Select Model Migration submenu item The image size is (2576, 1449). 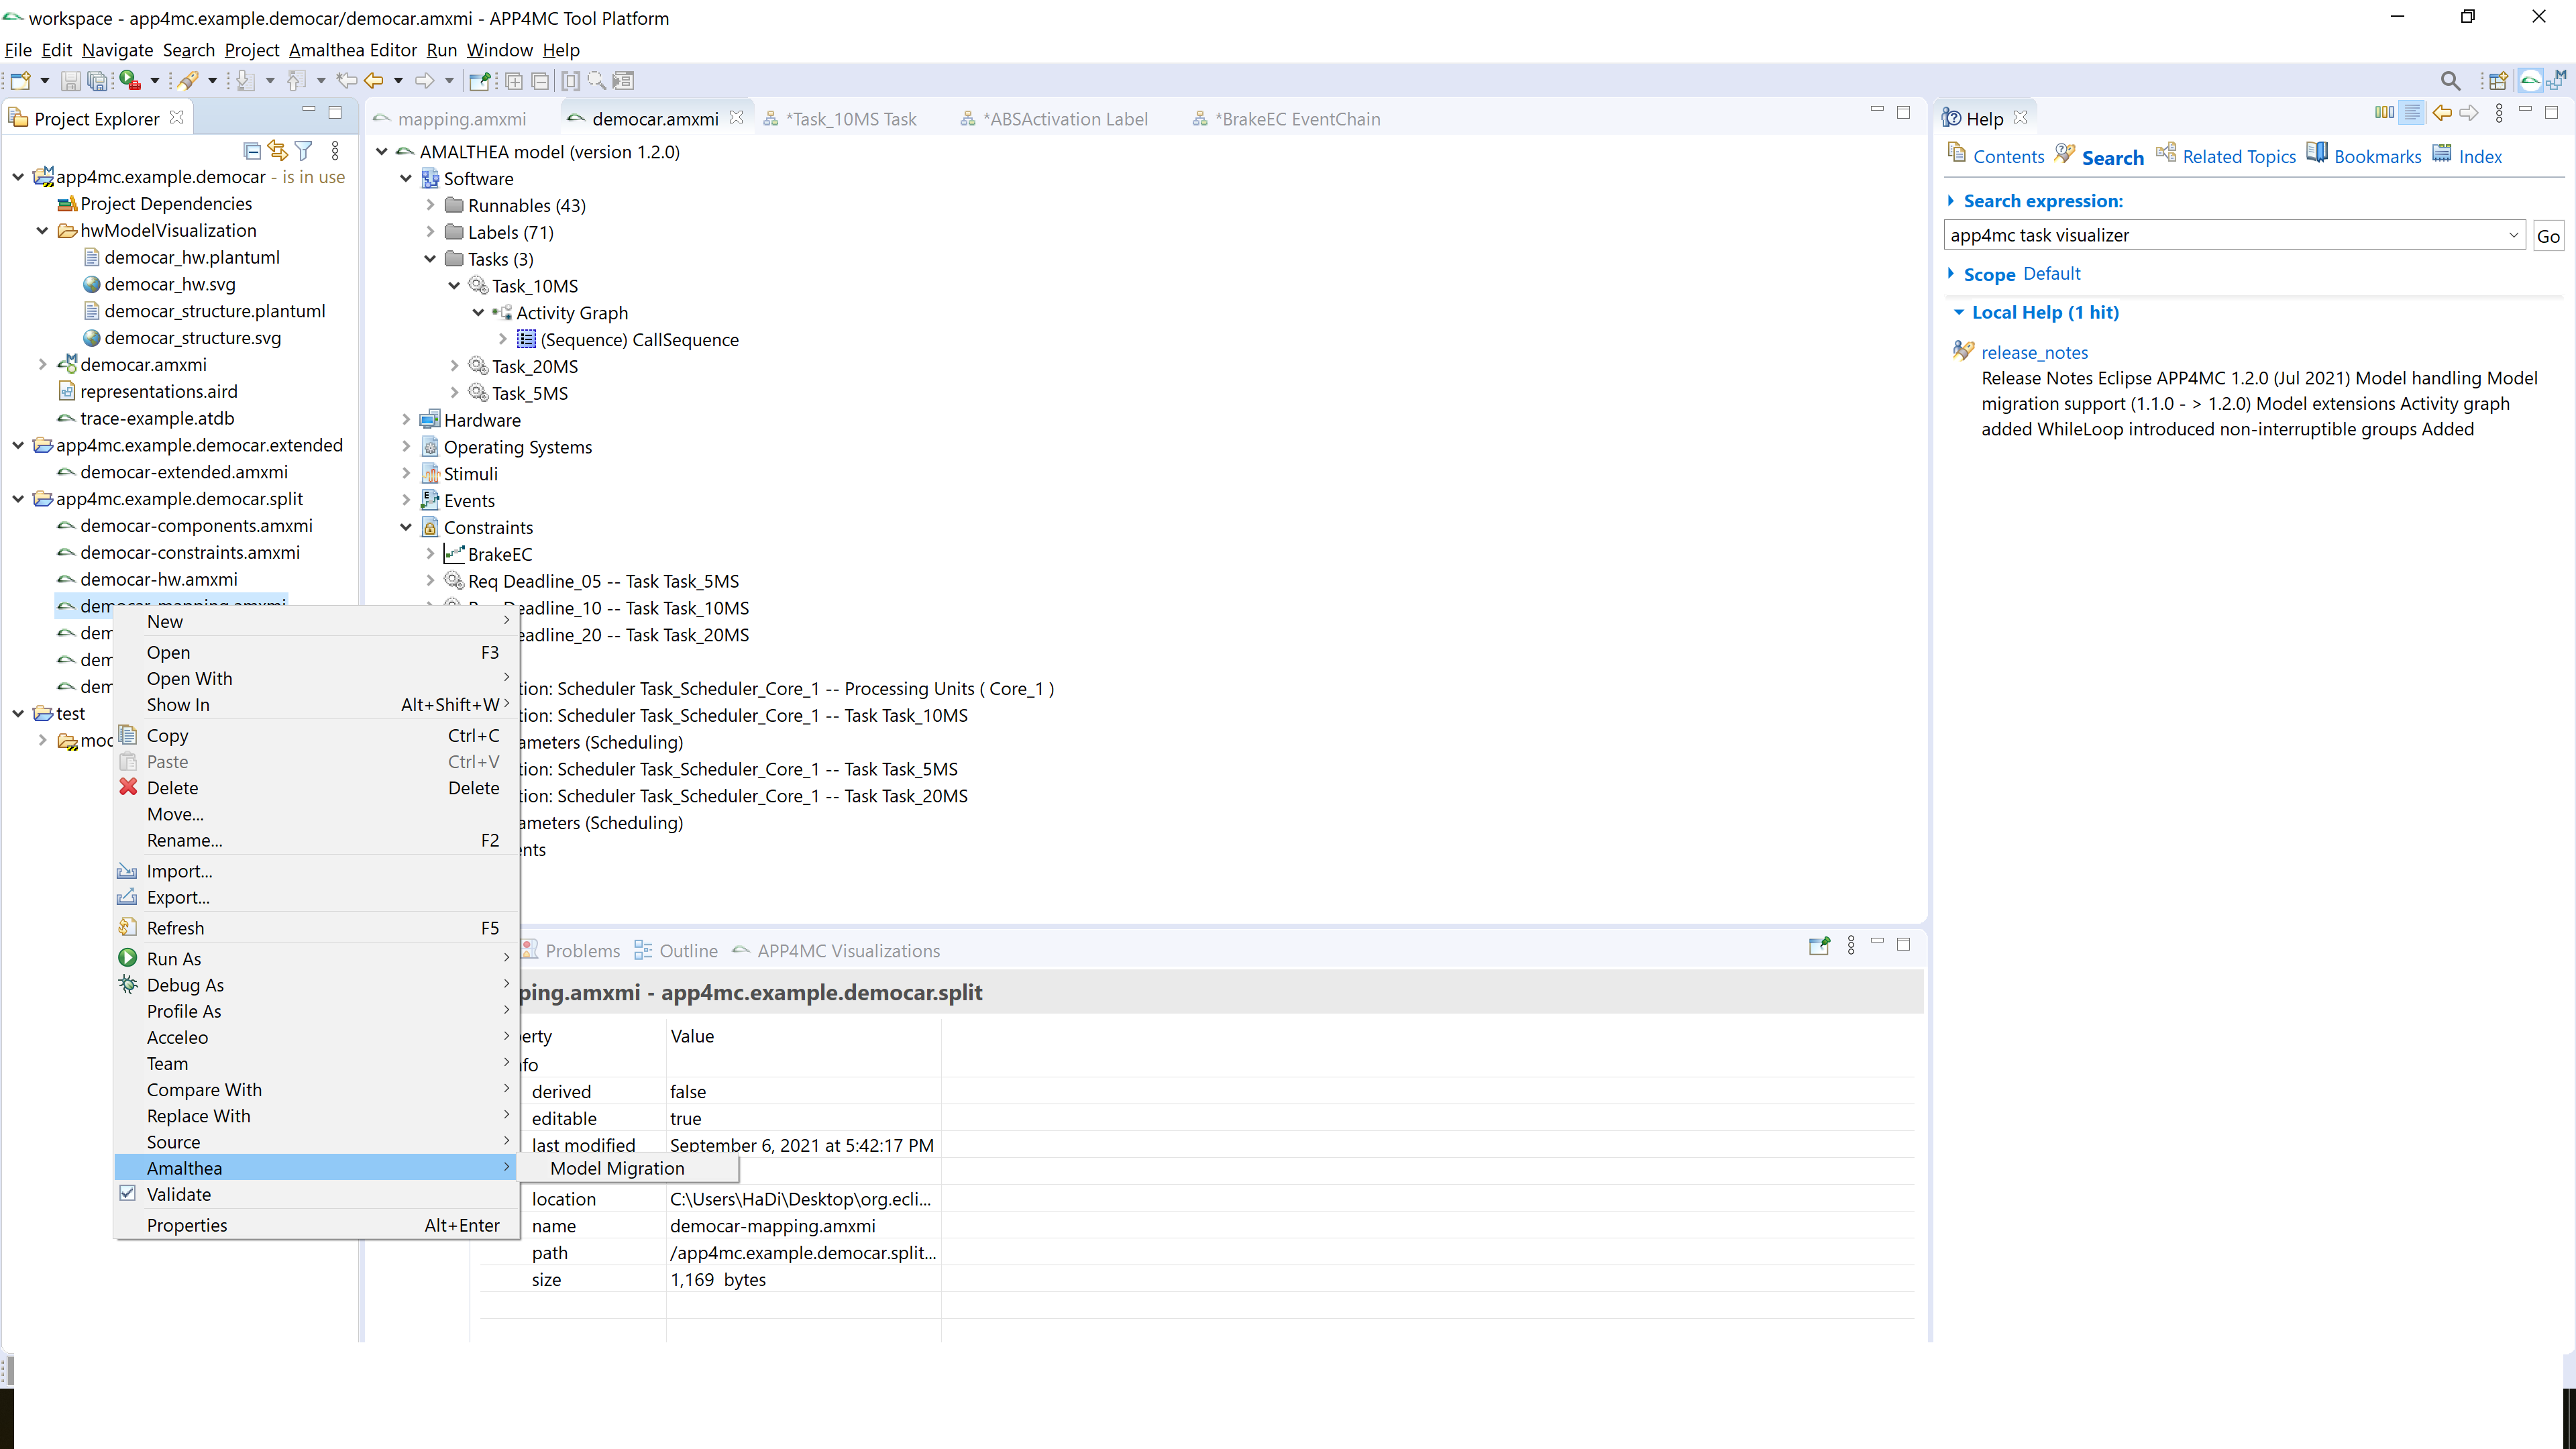[x=628, y=1168]
